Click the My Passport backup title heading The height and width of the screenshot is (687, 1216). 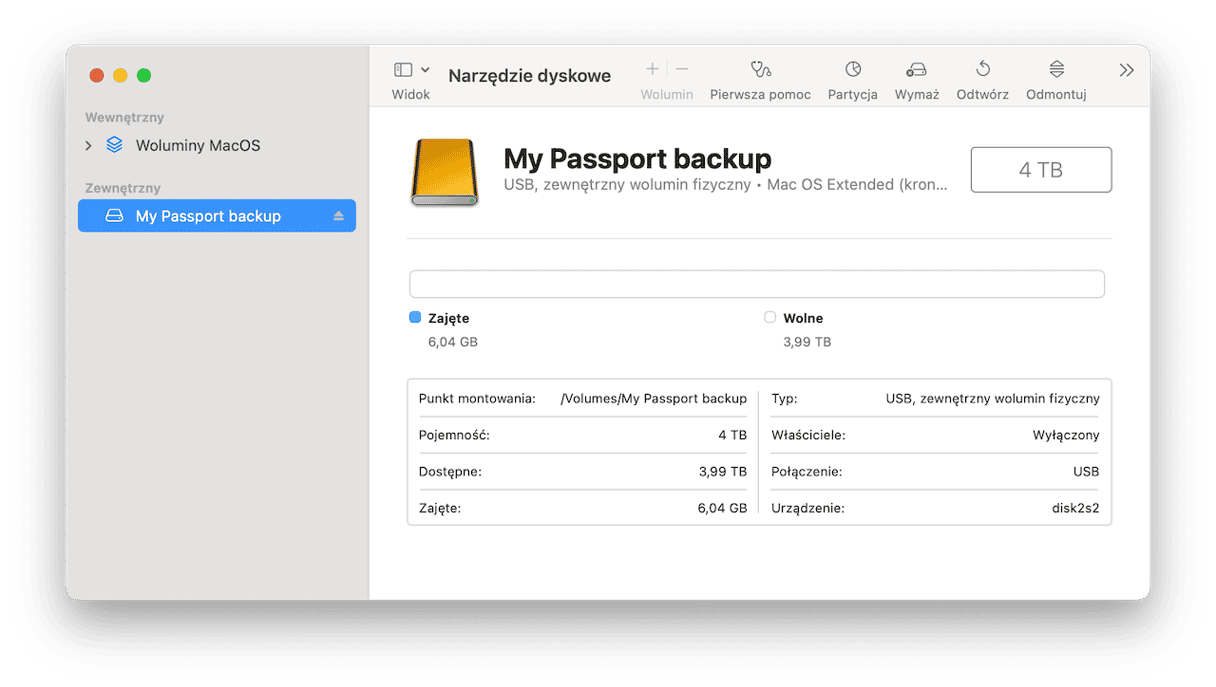pos(638,159)
